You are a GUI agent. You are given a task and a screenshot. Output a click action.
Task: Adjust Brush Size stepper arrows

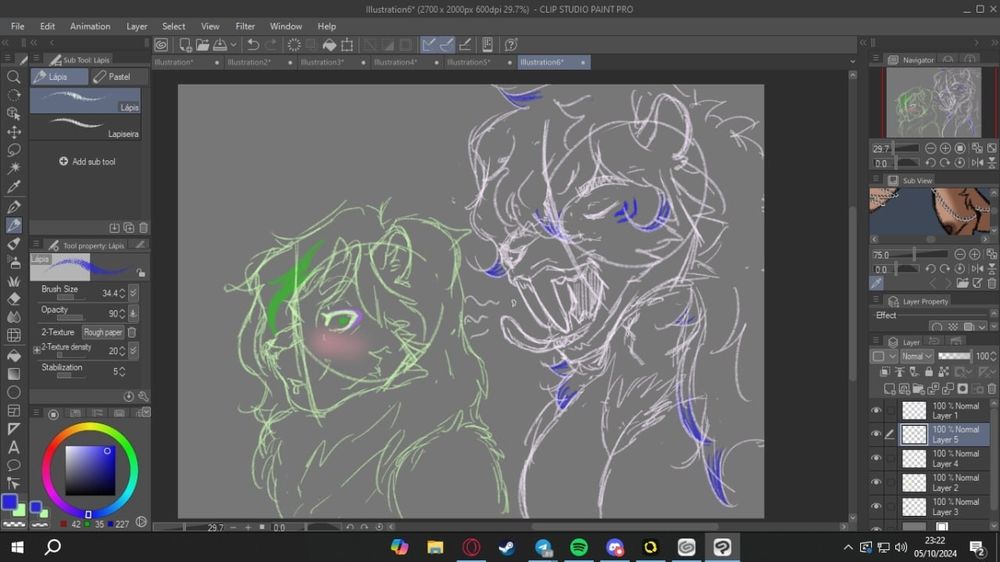(x=122, y=293)
